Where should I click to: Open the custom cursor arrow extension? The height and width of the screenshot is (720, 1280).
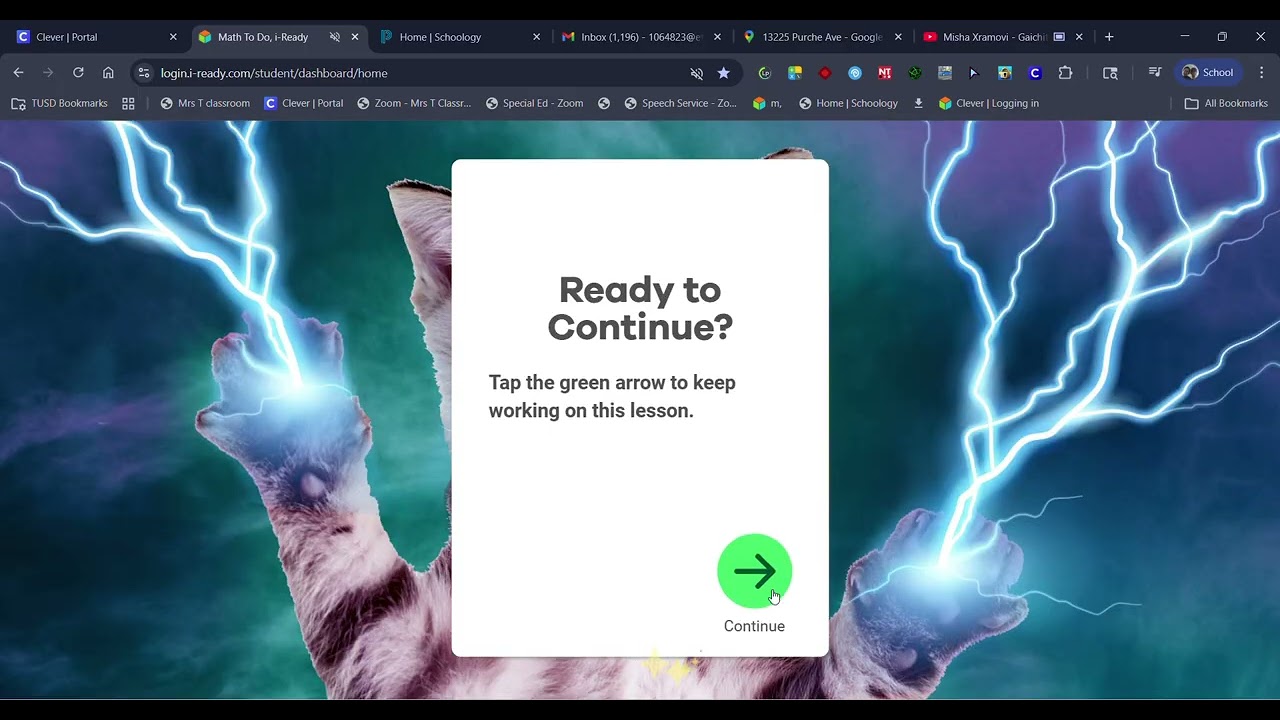pyautogui.click(x=974, y=73)
